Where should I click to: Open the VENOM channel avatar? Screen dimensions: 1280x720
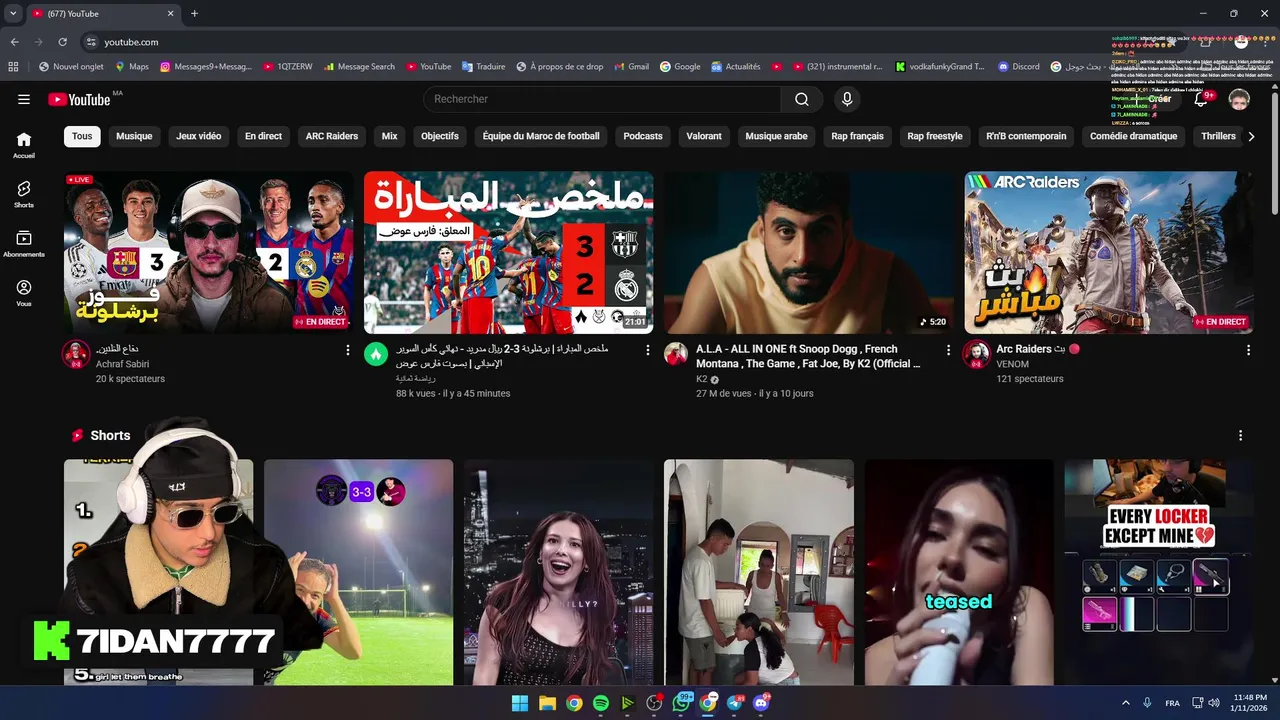coord(976,354)
